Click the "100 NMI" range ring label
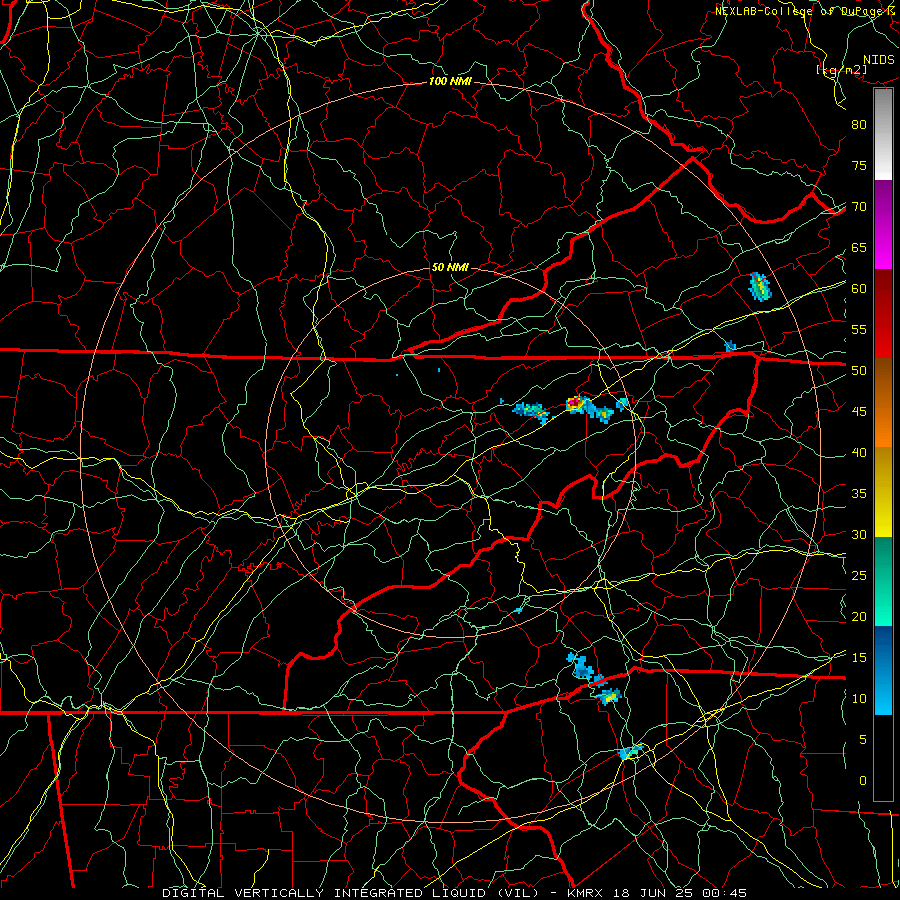Screen dimensions: 900x900 pyautogui.click(x=450, y=82)
